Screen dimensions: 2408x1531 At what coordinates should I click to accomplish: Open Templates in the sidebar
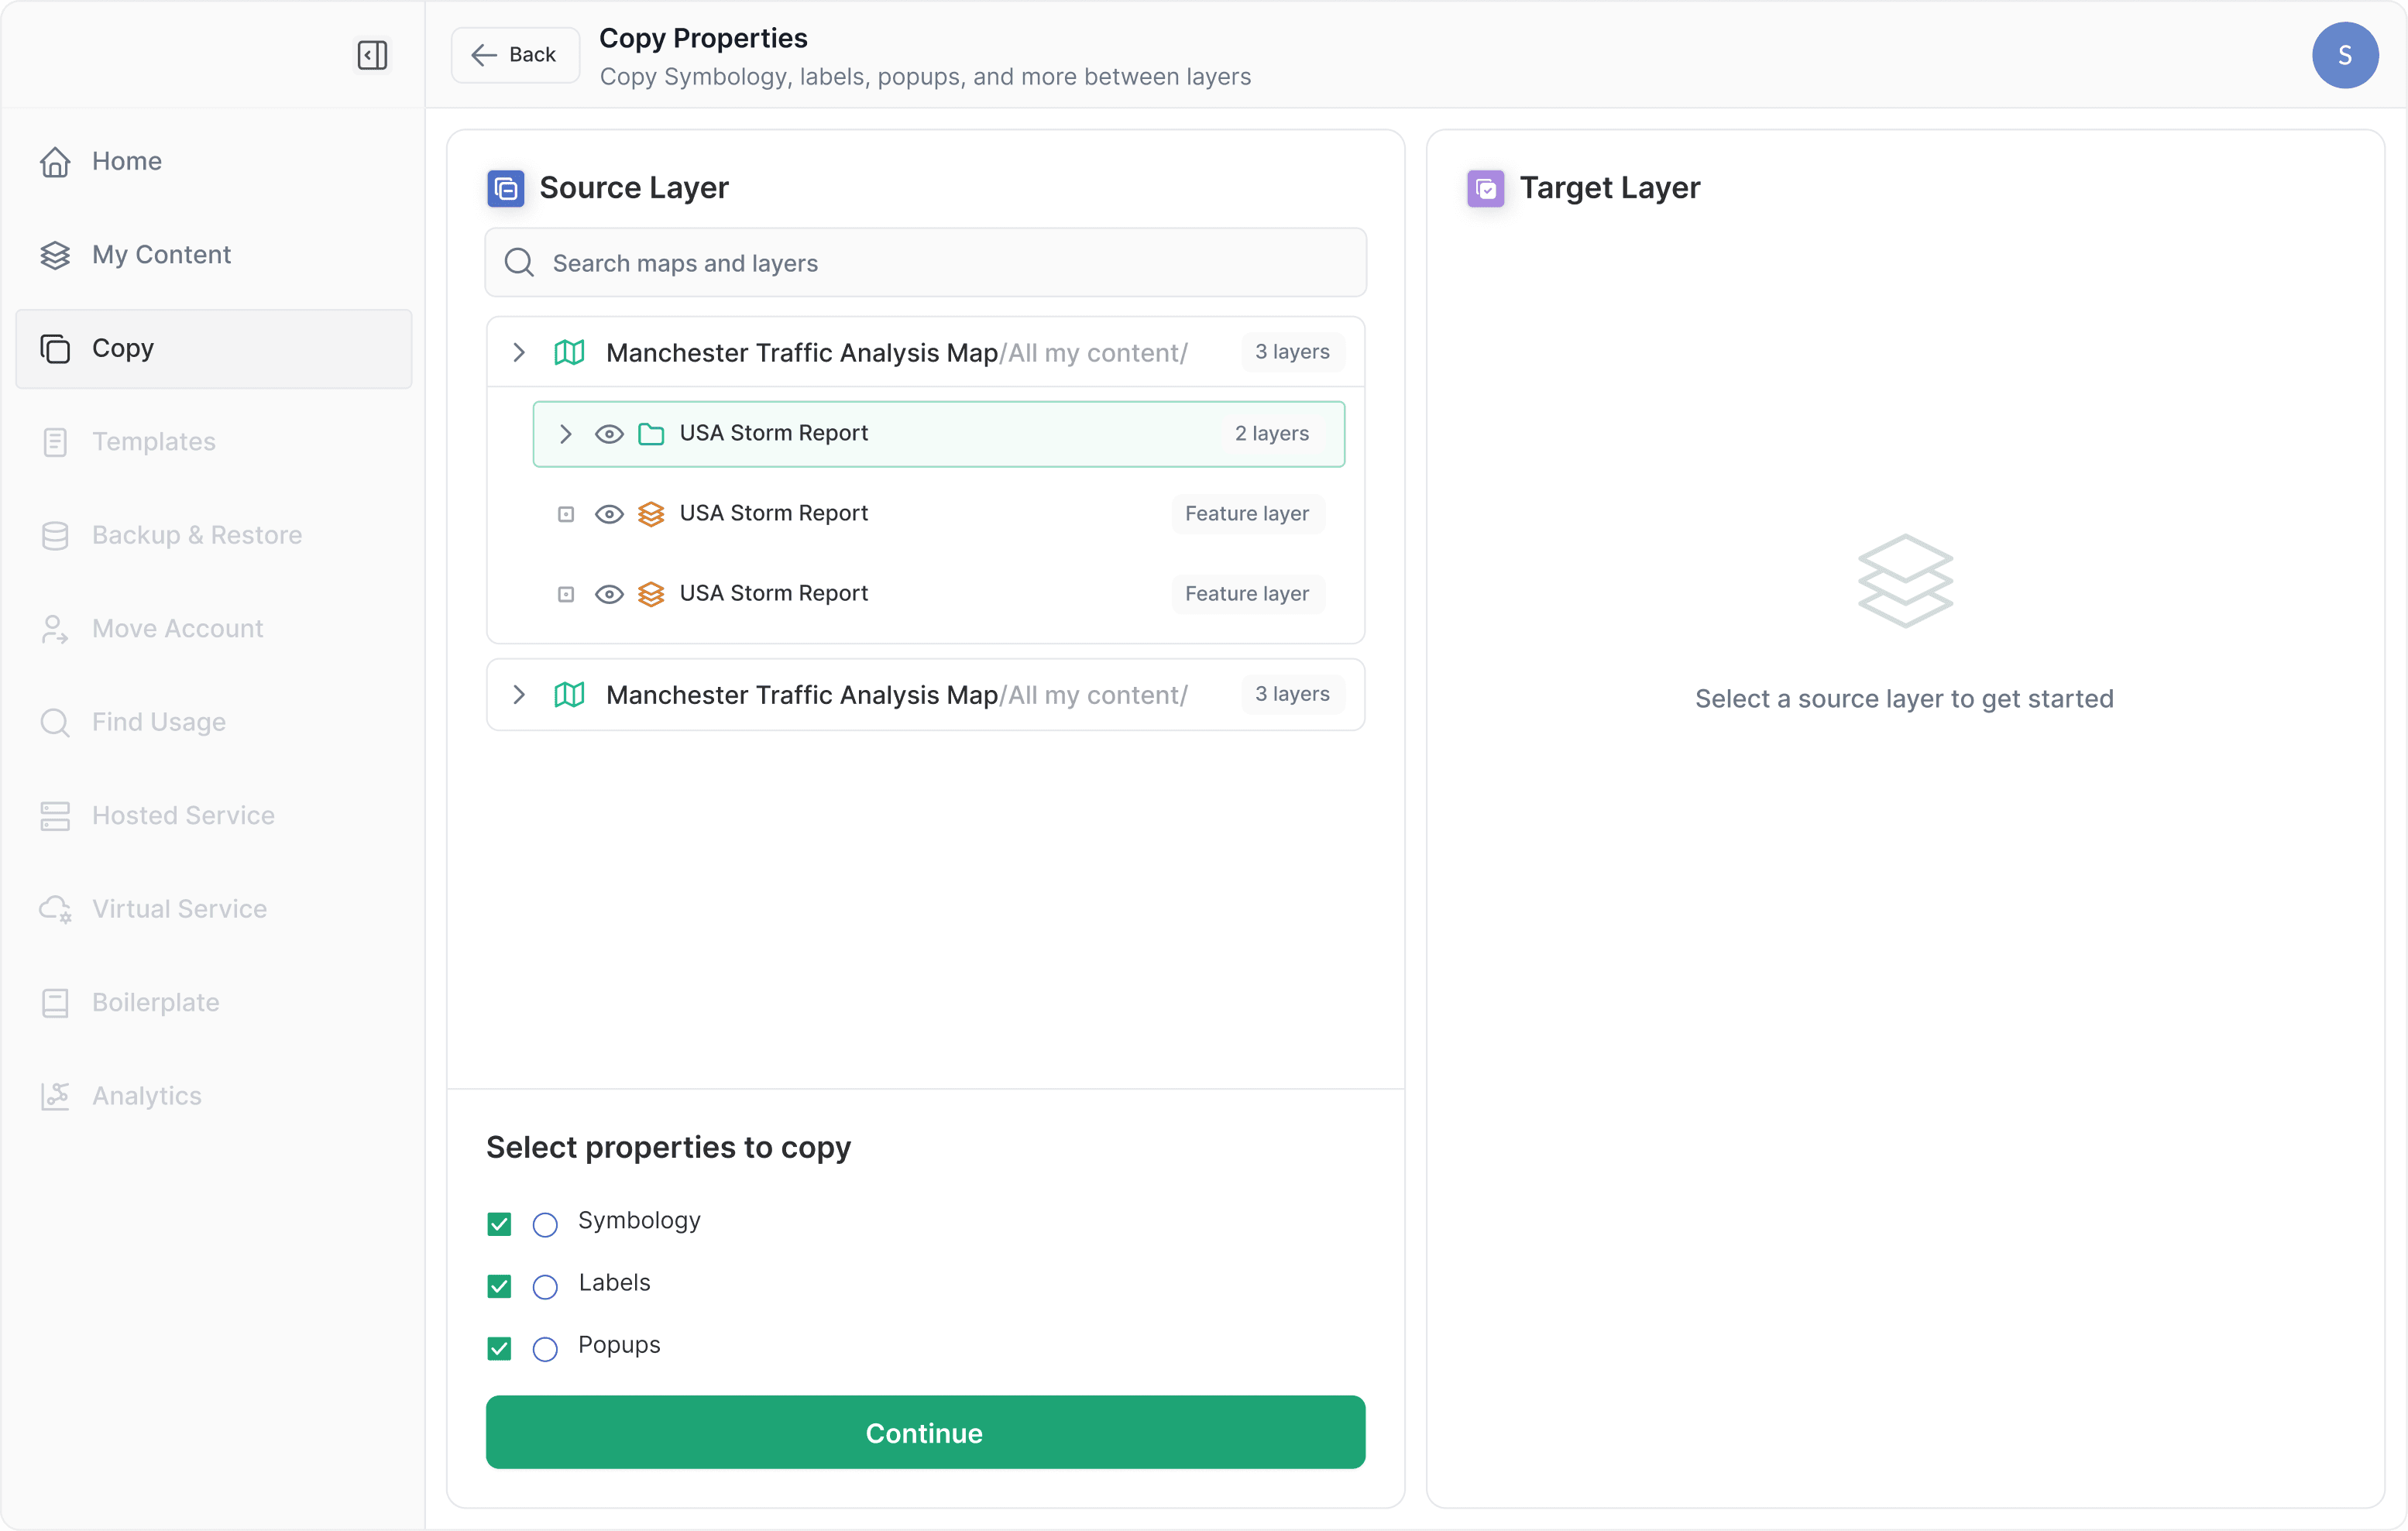[153, 442]
